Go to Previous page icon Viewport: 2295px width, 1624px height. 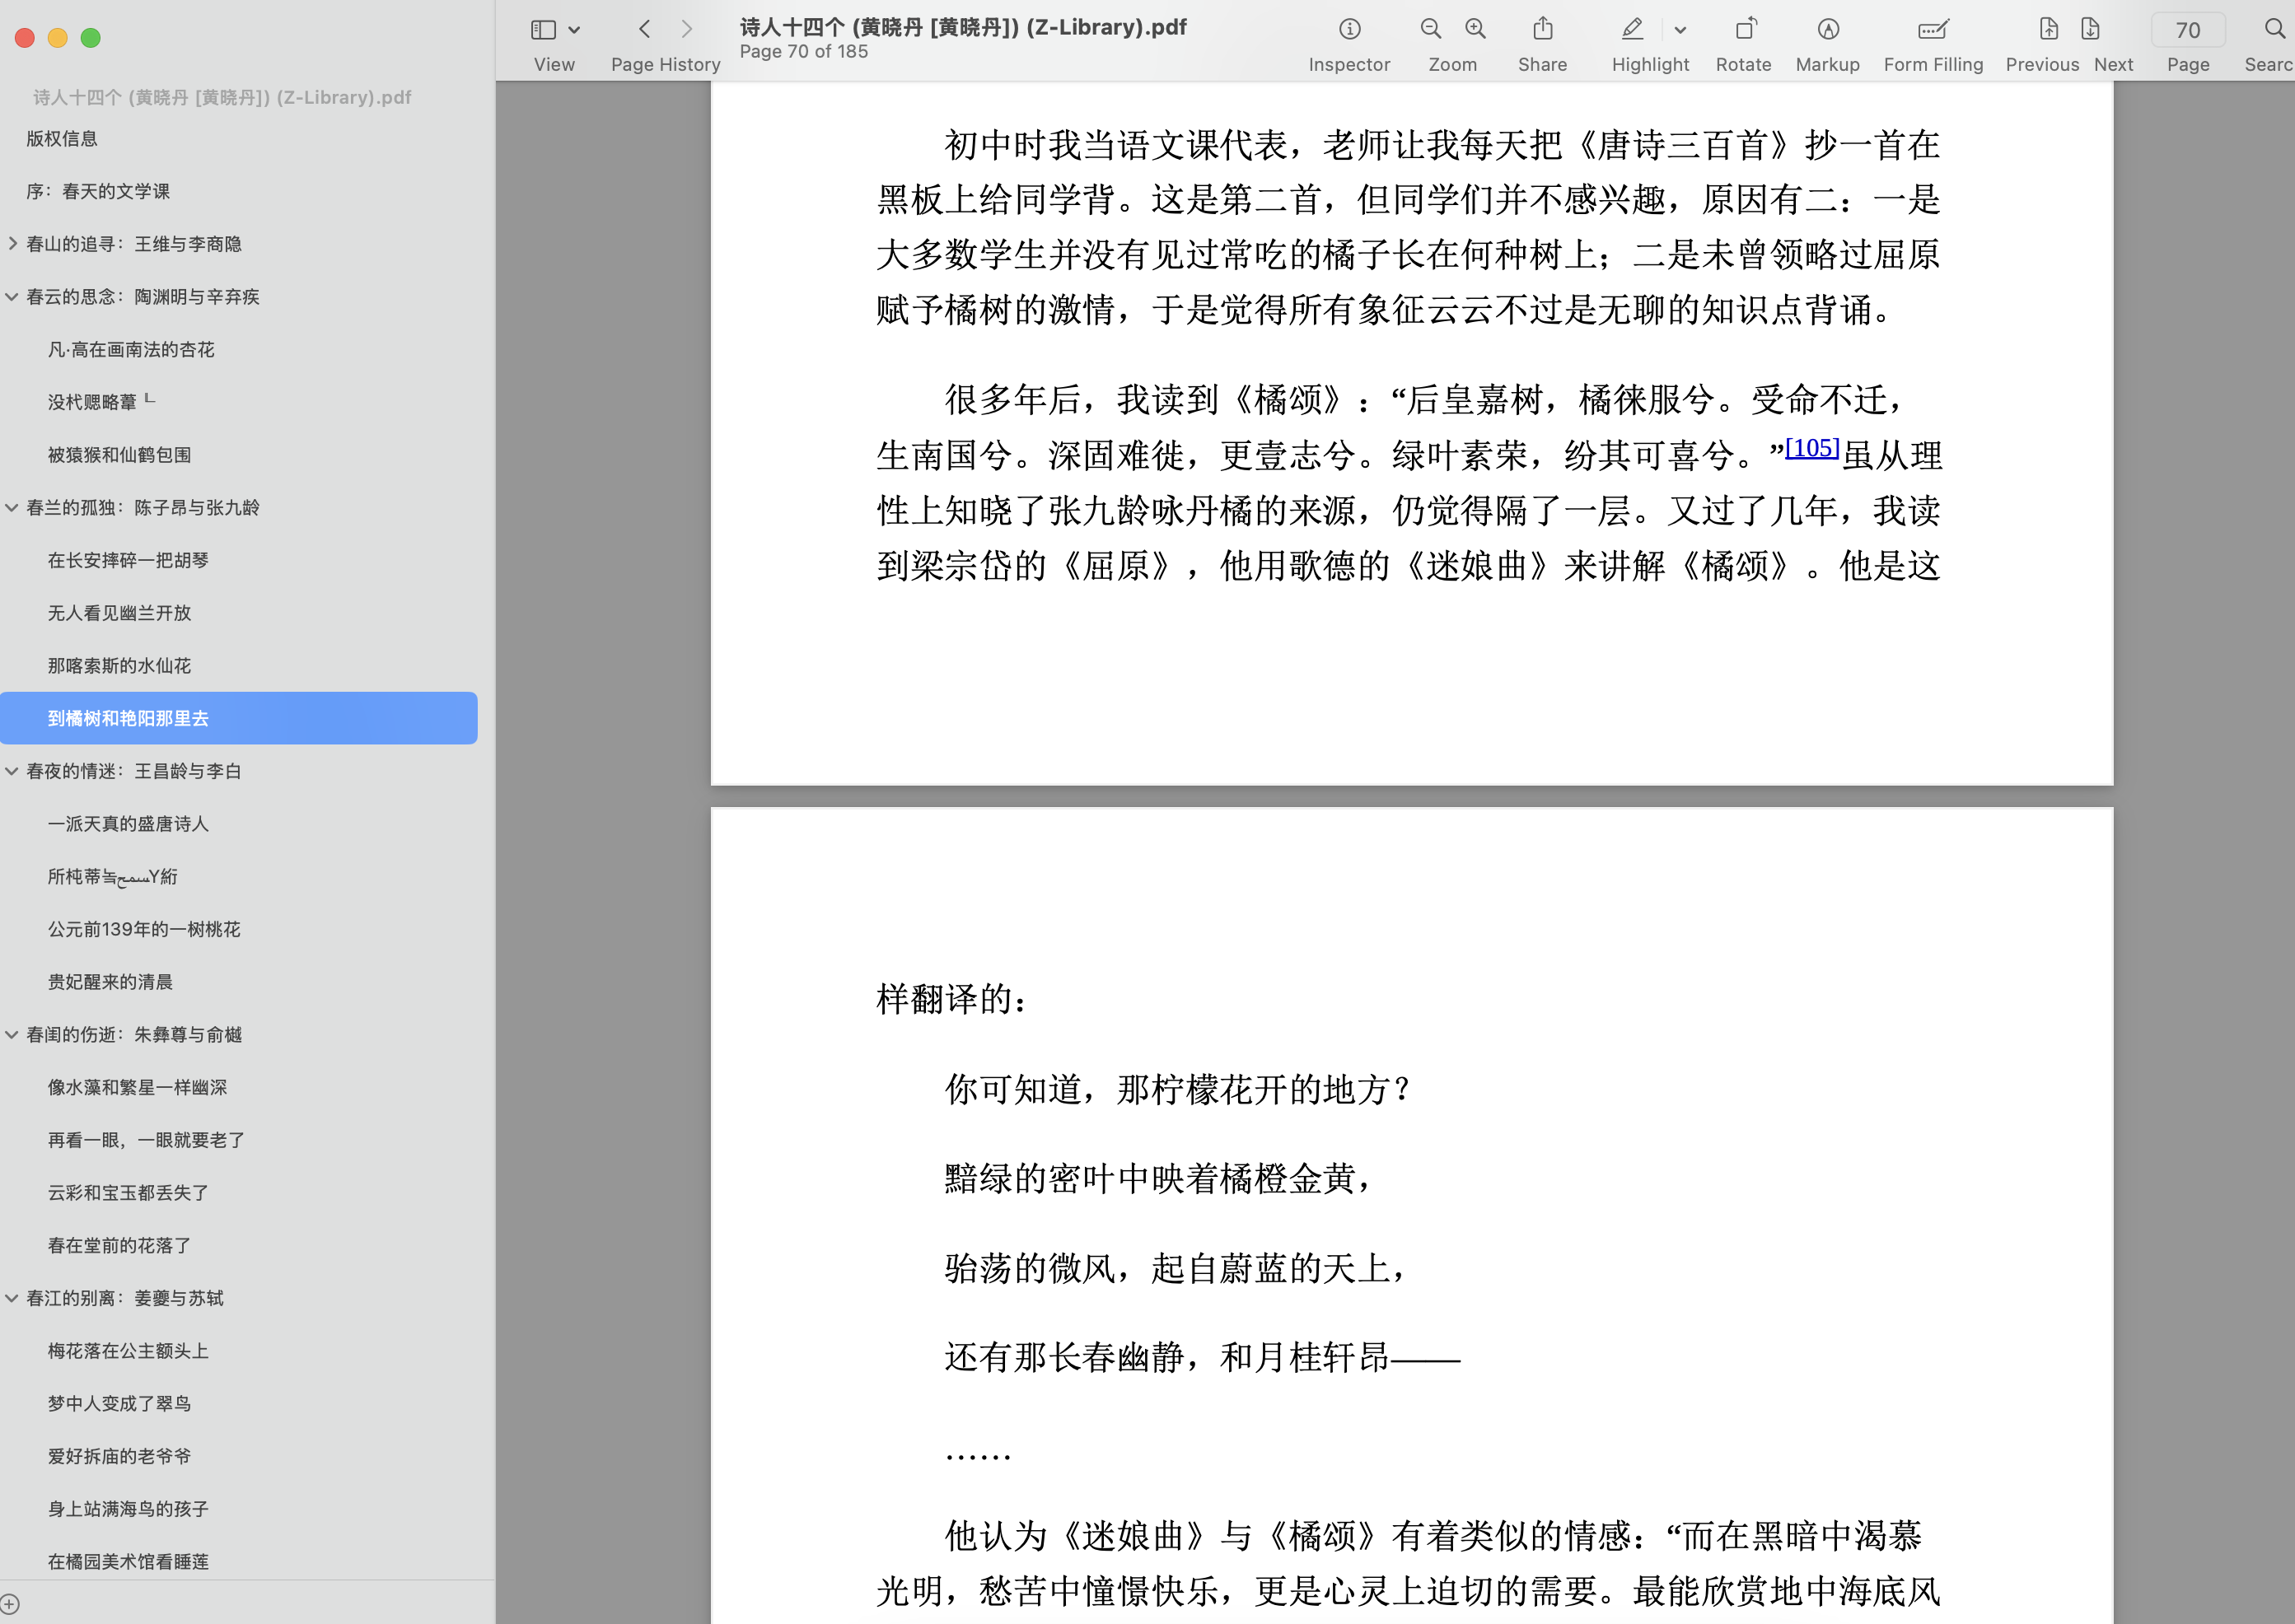click(x=2048, y=30)
